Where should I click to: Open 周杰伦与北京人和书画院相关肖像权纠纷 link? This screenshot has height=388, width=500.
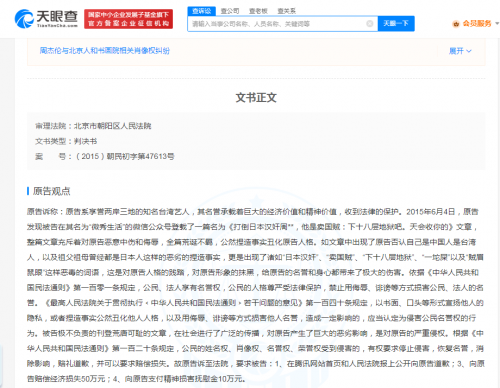105,51
